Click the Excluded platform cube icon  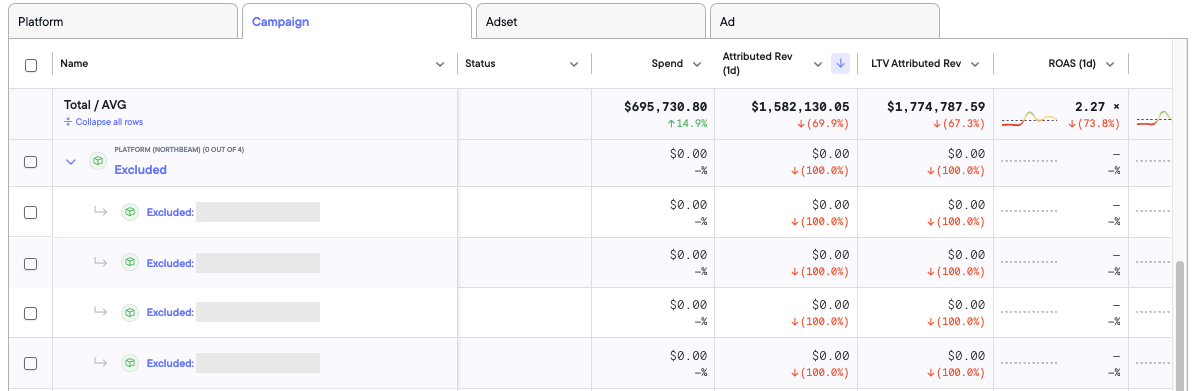(x=97, y=162)
